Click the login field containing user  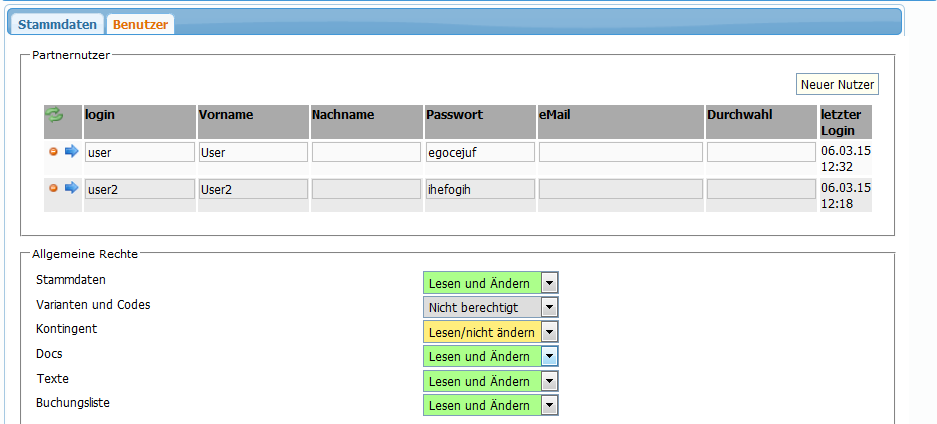tap(139, 152)
